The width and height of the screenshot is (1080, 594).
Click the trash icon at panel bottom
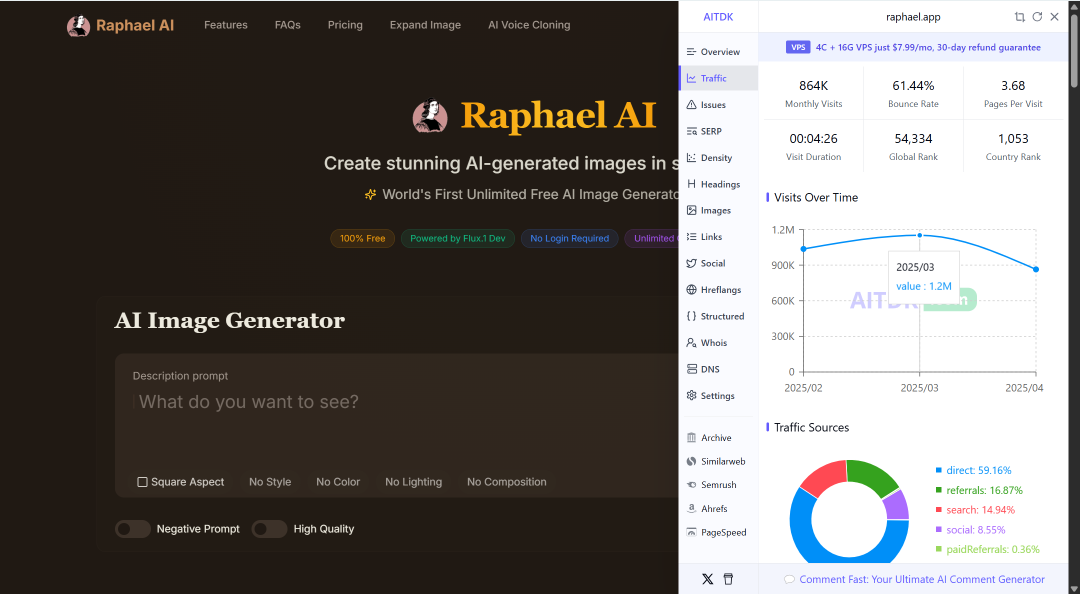click(x=728, y=579)
